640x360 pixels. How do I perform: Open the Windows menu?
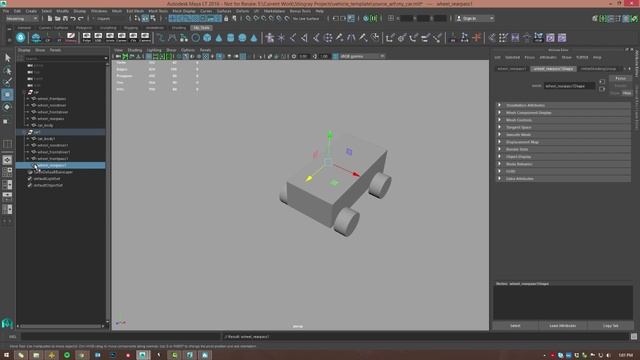point(99,11)
